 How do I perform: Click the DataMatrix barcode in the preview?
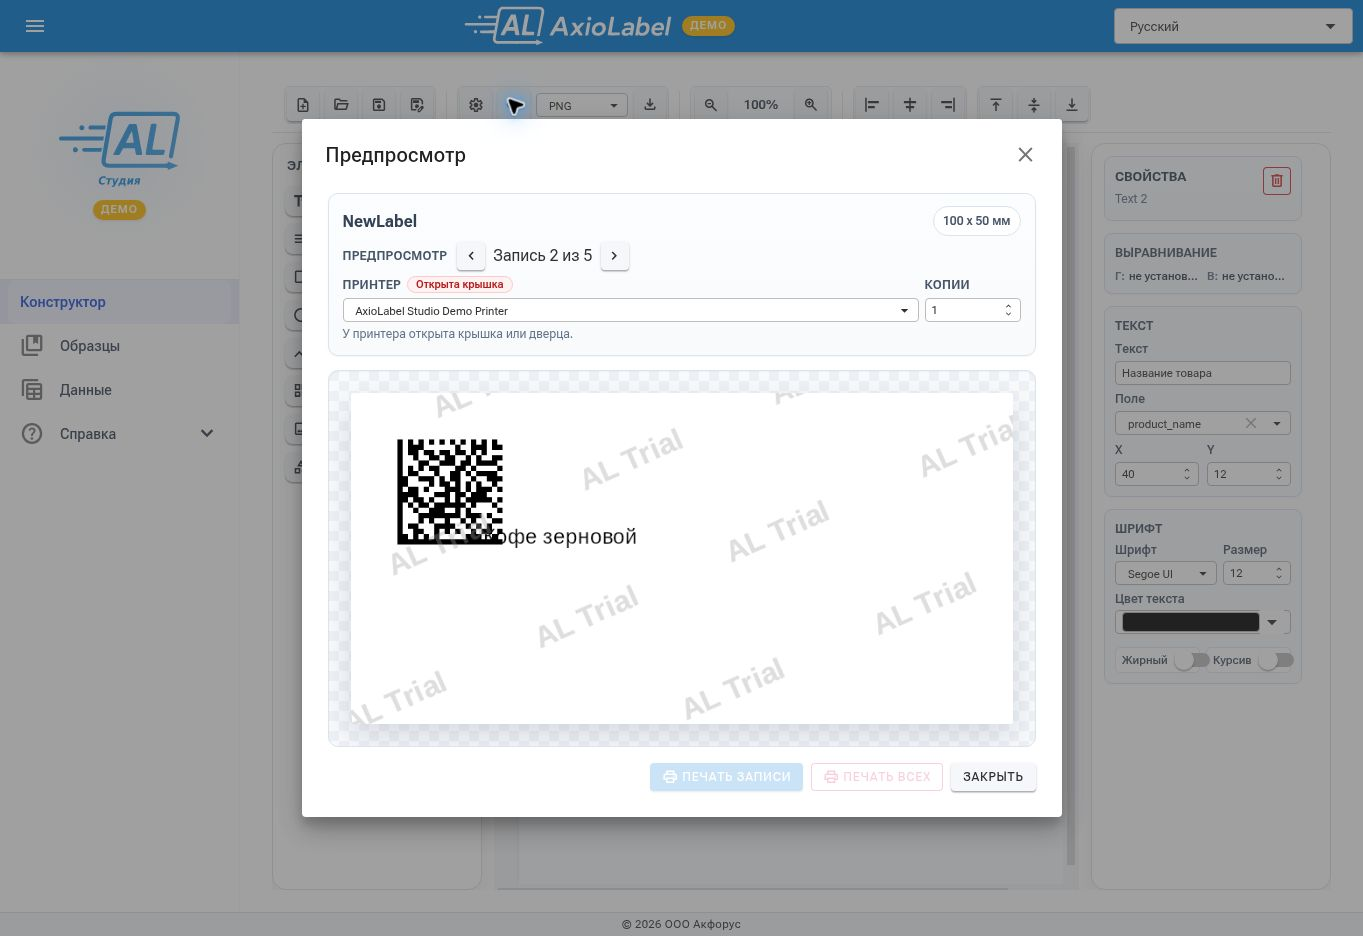(x=450, y=492)
